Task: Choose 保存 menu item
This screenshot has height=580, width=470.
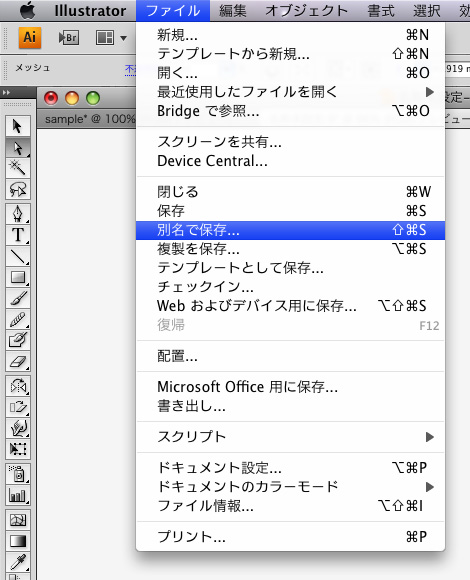Action: pos(290,211)
